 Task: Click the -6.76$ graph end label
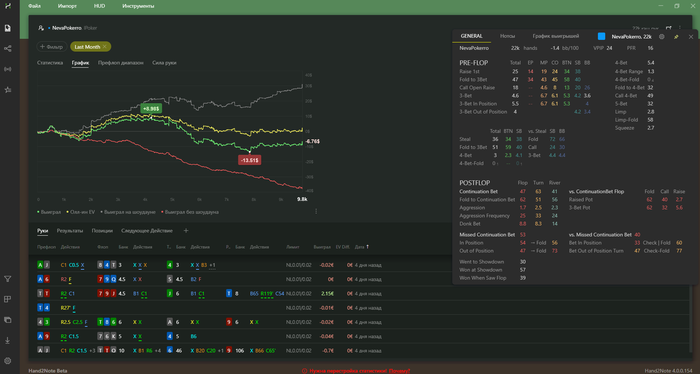click(x=312, y=141)
